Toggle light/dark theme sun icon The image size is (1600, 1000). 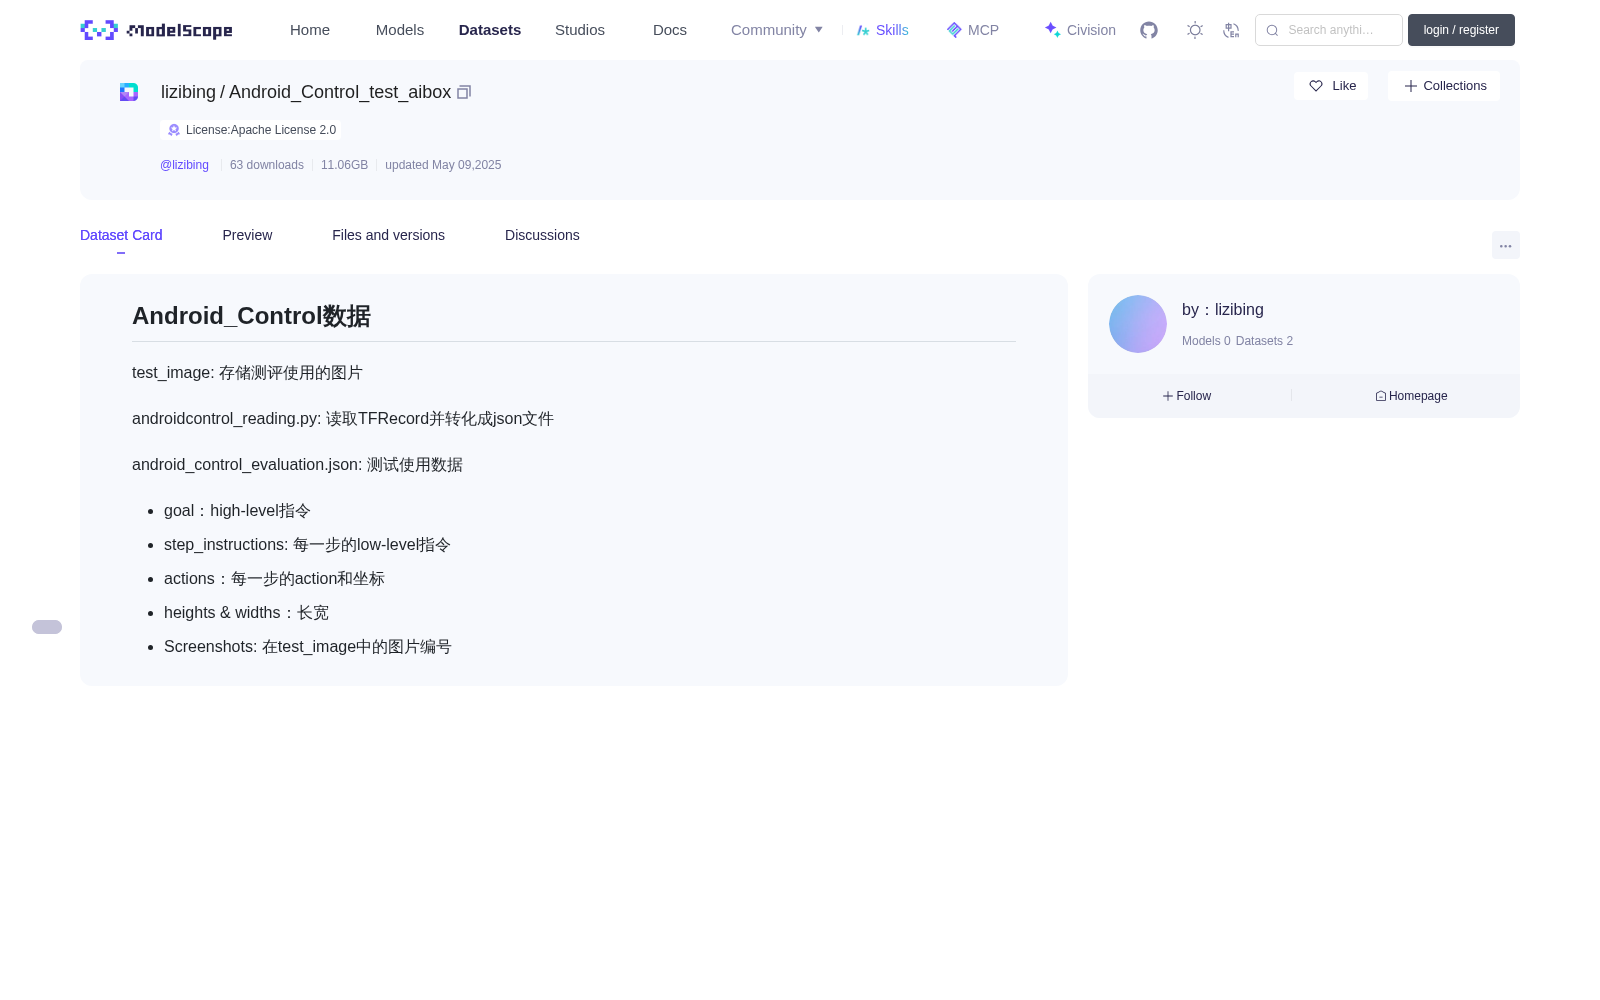[x=1195, y=30]
